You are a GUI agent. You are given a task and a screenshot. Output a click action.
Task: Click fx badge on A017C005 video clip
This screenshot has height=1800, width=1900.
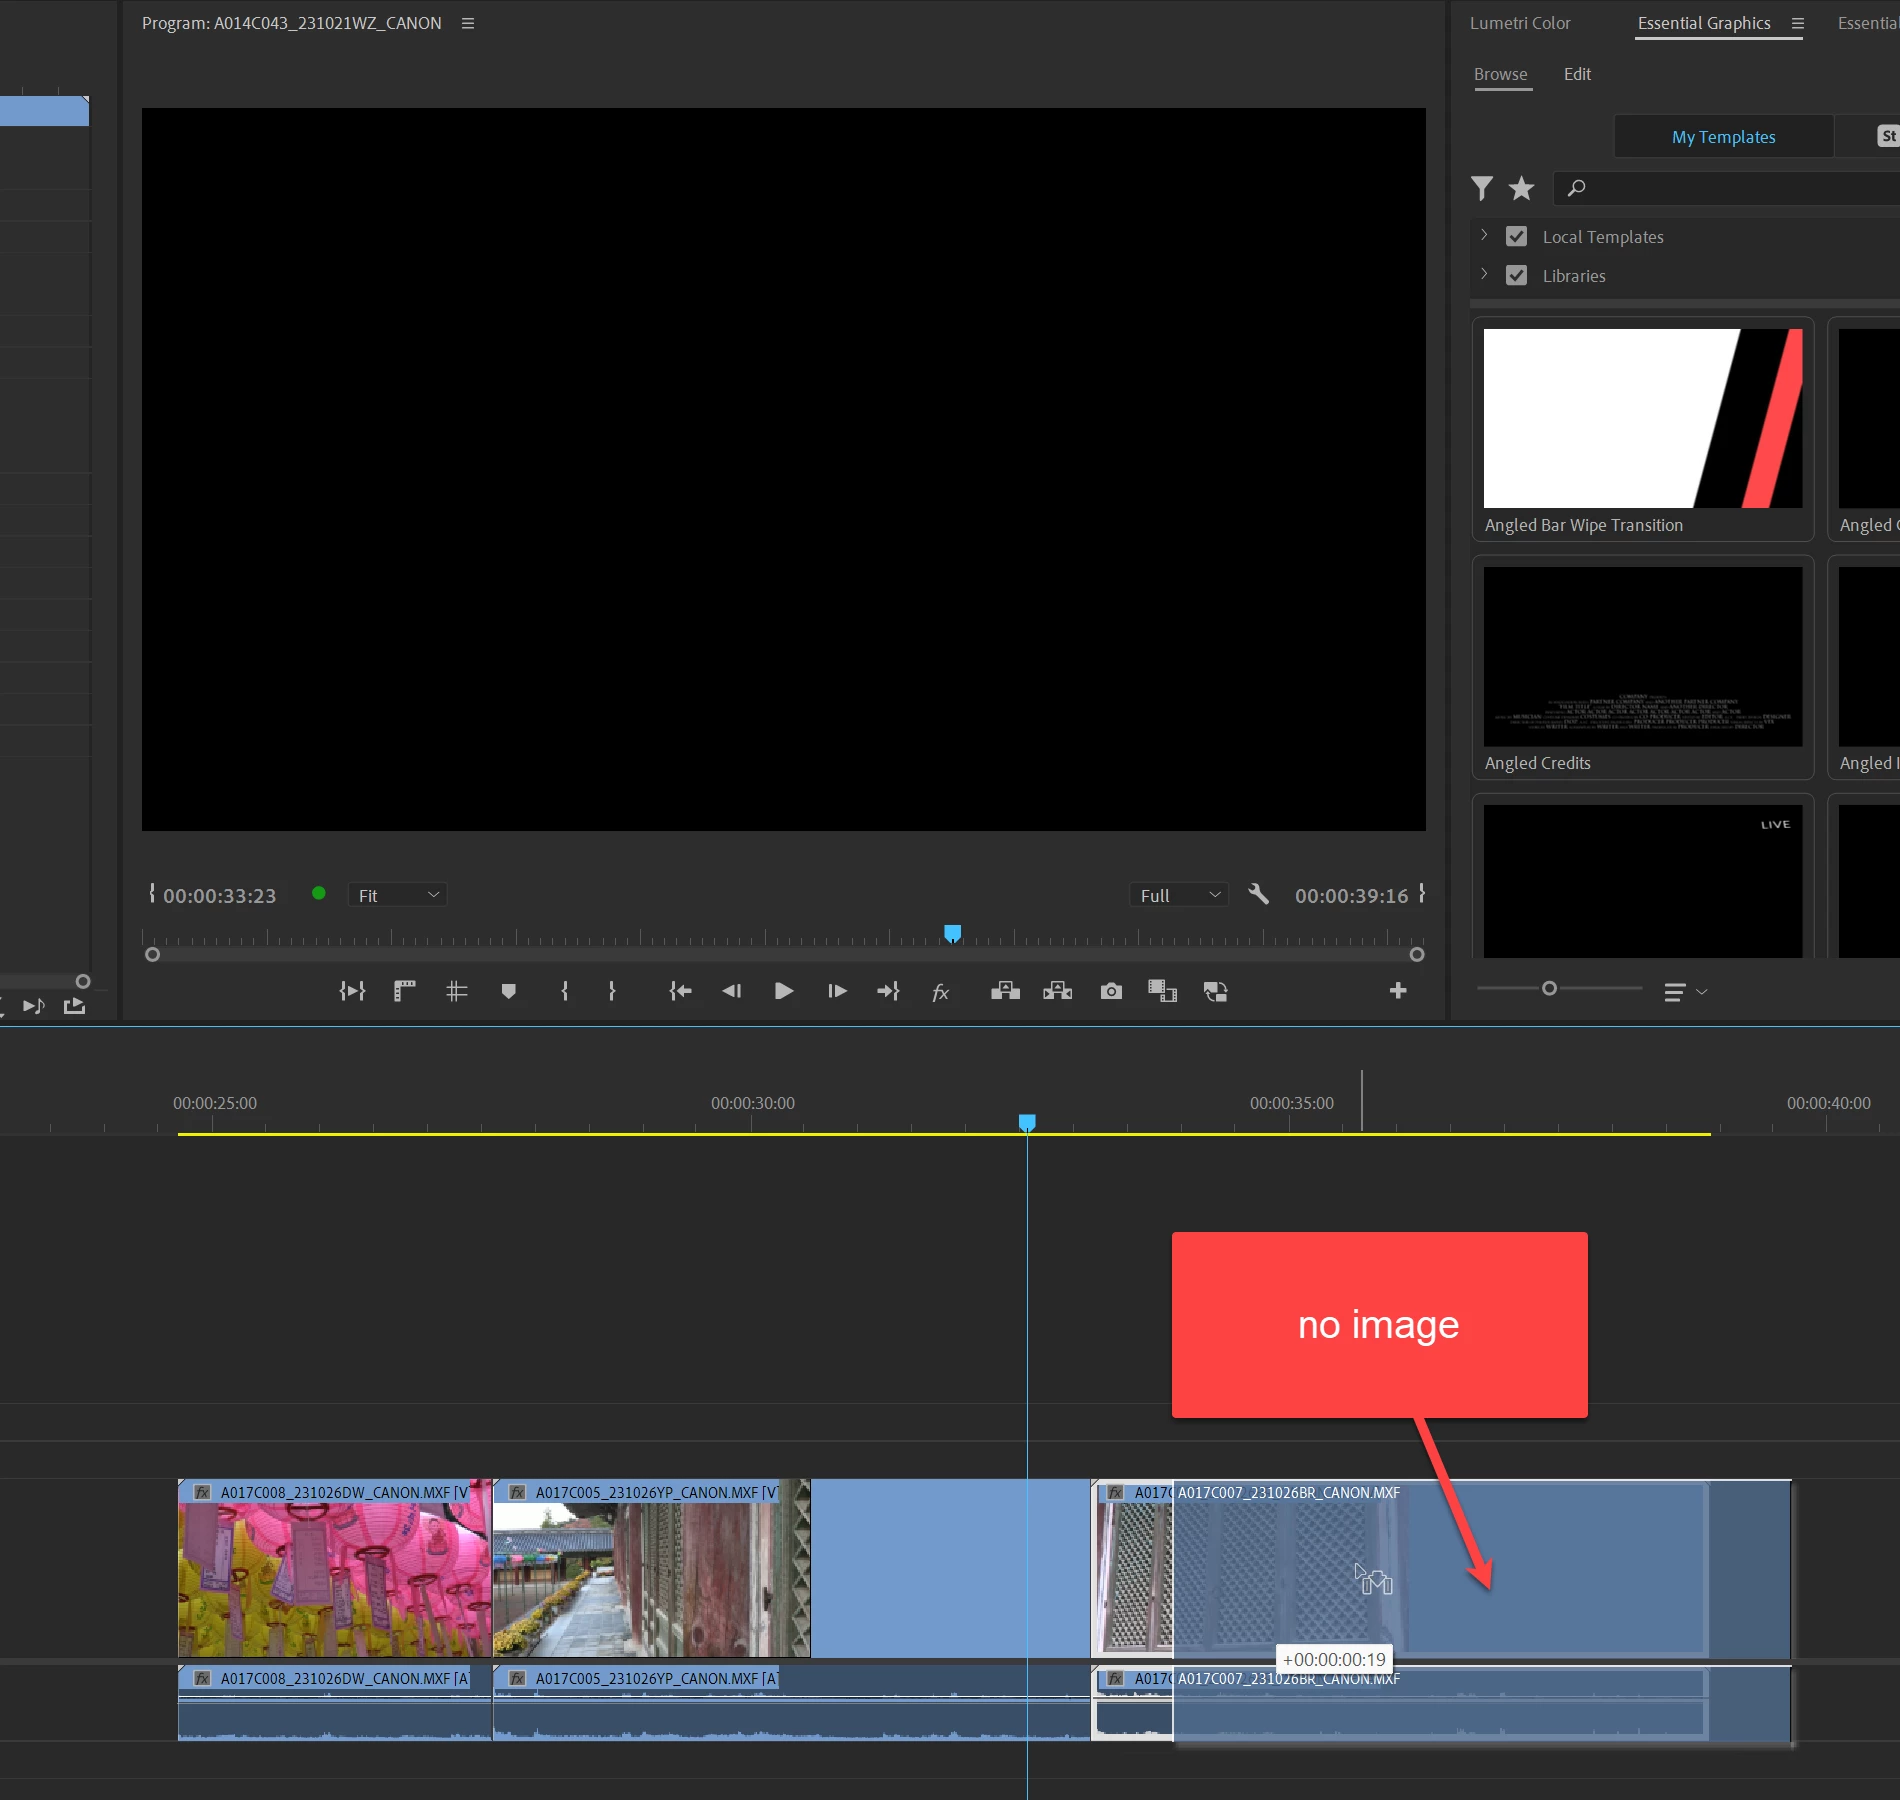517,1493
